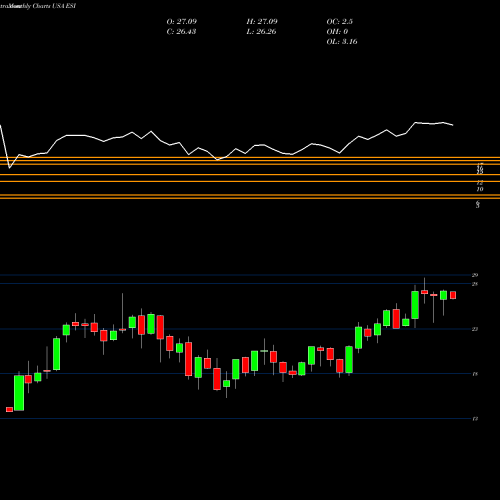Select the OH: 0 reading
This screenshot has width=500, height=500.
337,32
